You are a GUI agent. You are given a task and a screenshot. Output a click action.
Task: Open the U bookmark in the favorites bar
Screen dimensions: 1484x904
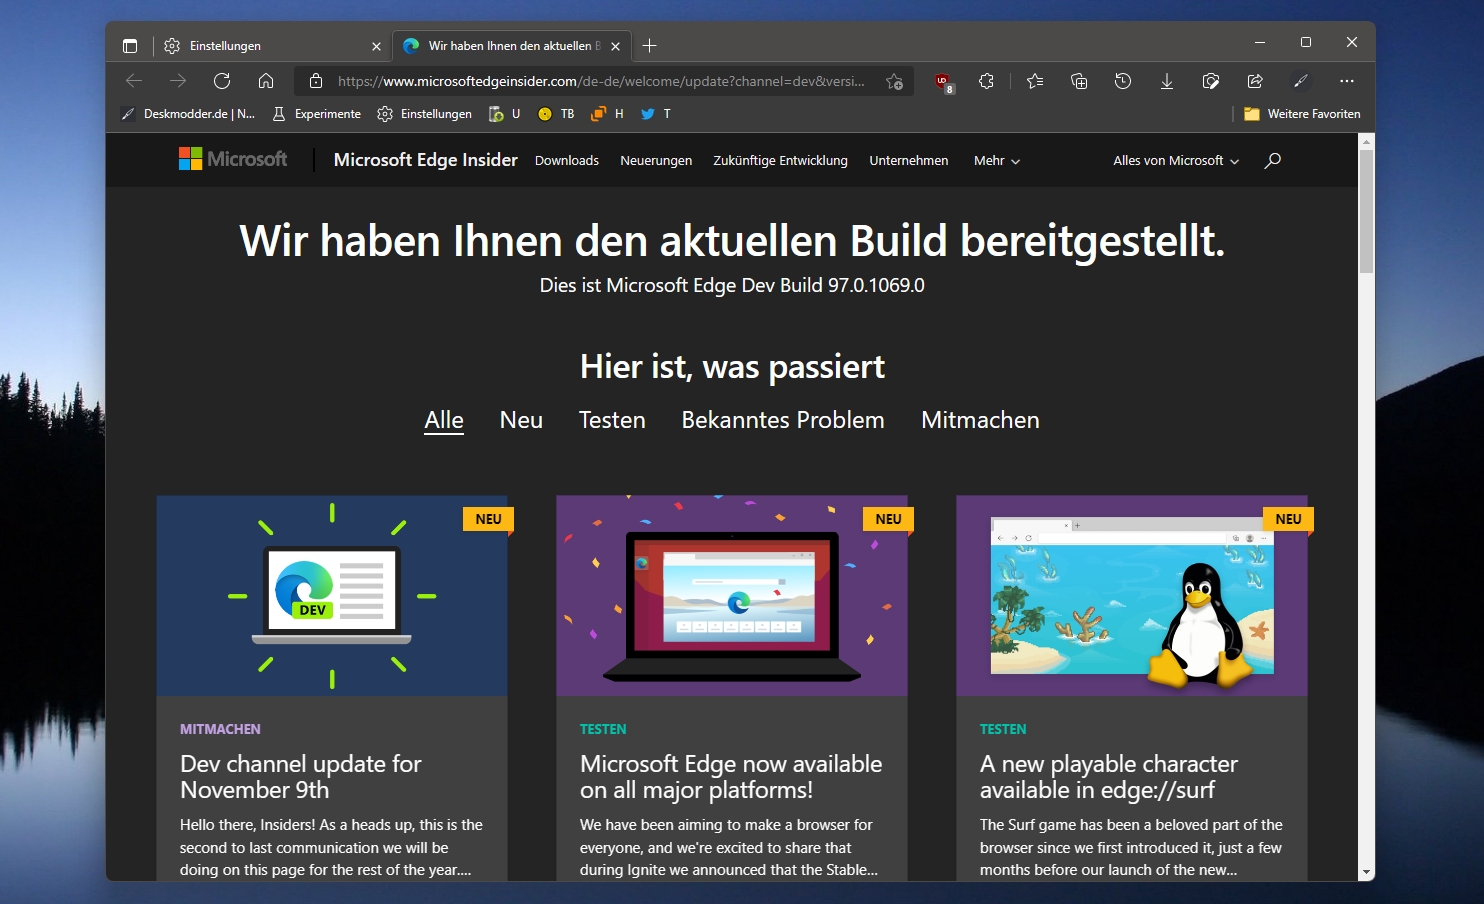click(505, 114)
